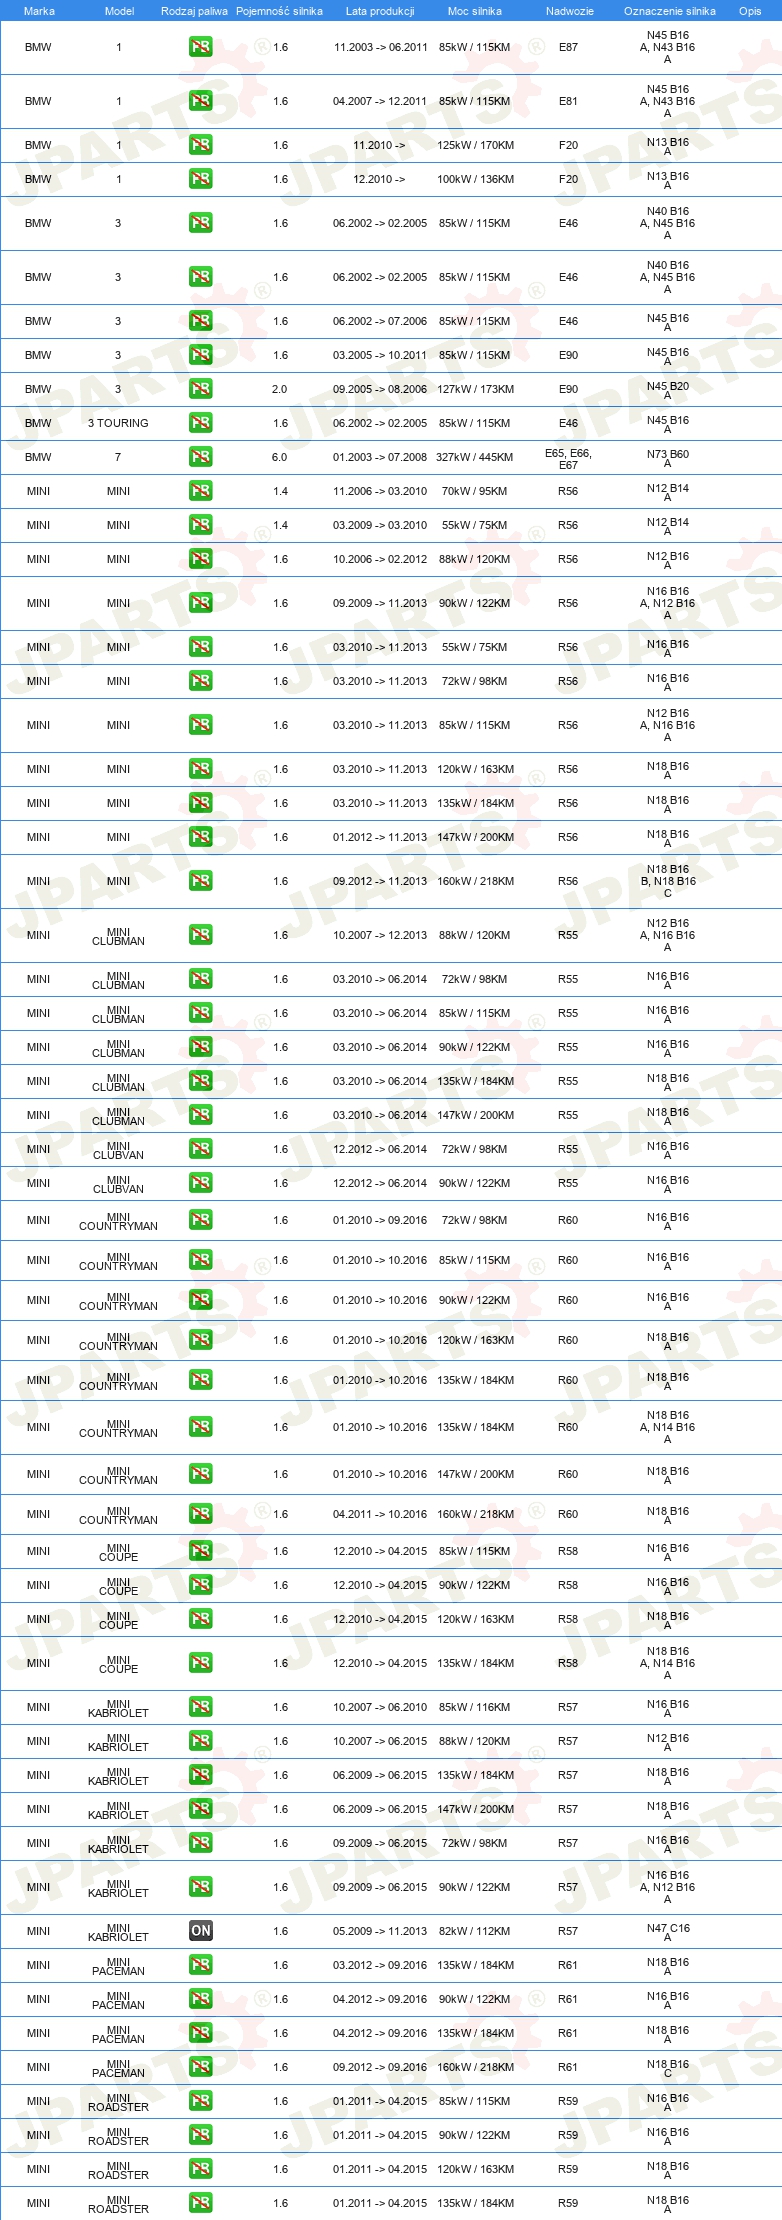Select petrol icon for KABRIOLET 85kW / 116KM
This screenshot has width=782, height=2220.
tap(200, 1707)
